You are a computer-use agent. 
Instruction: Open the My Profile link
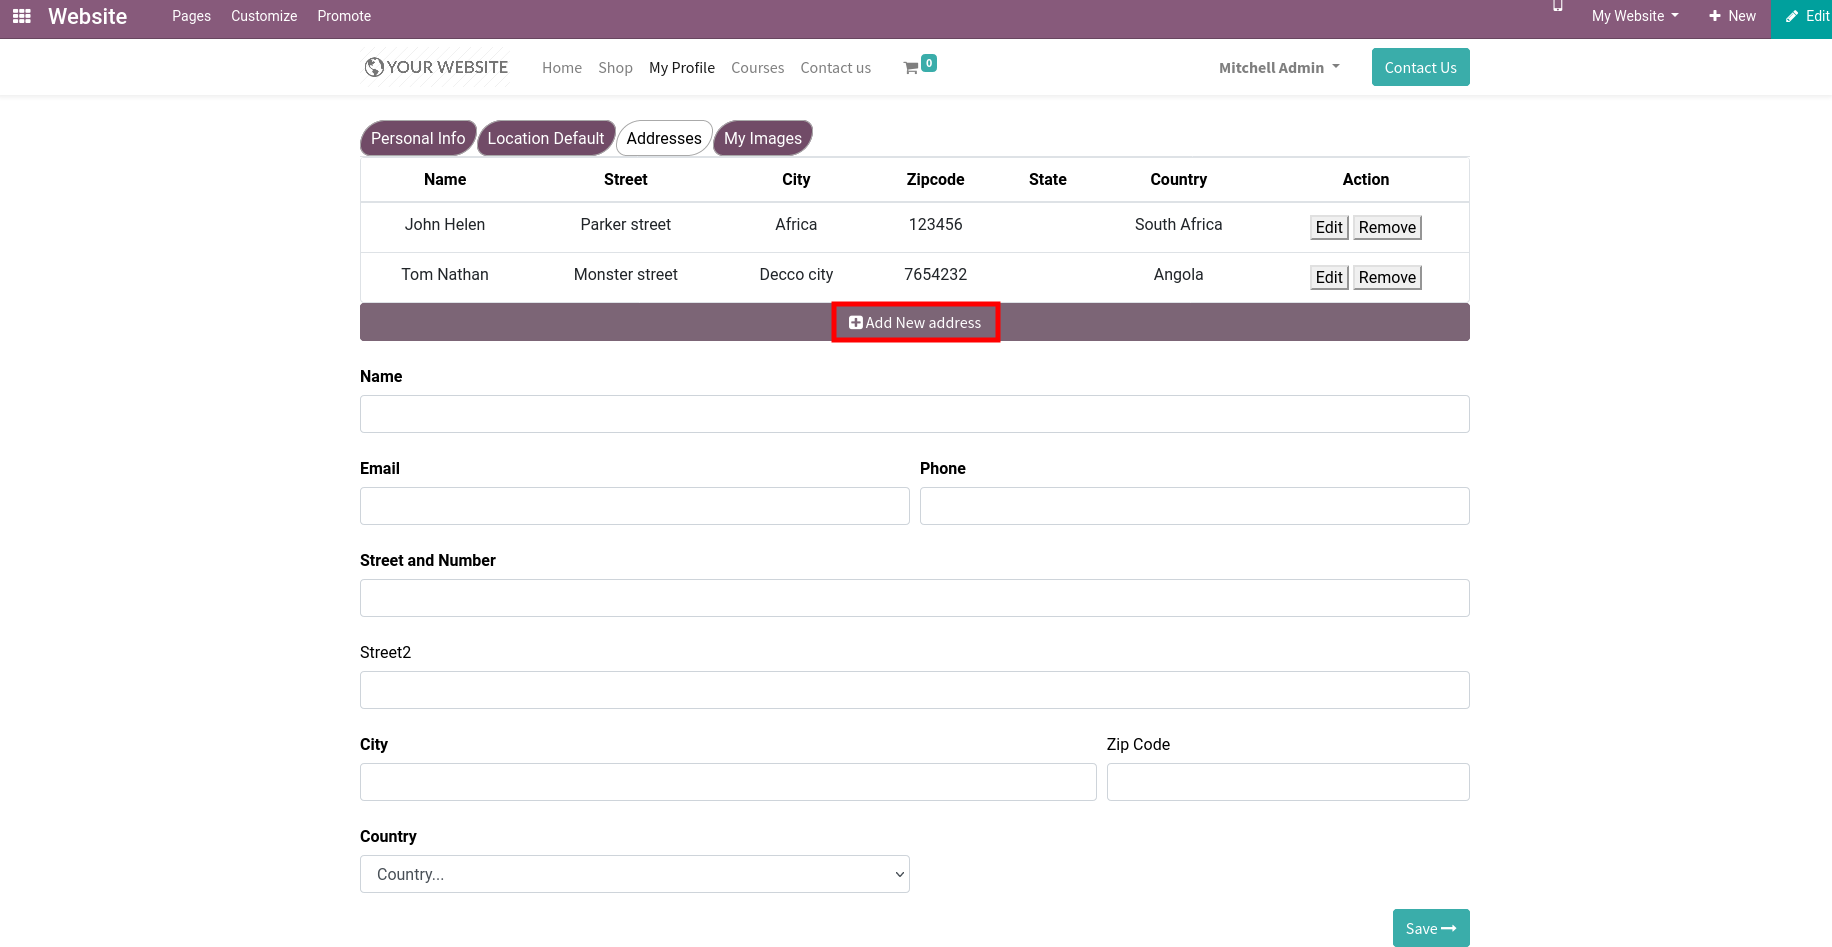click(x=682, y=68)
